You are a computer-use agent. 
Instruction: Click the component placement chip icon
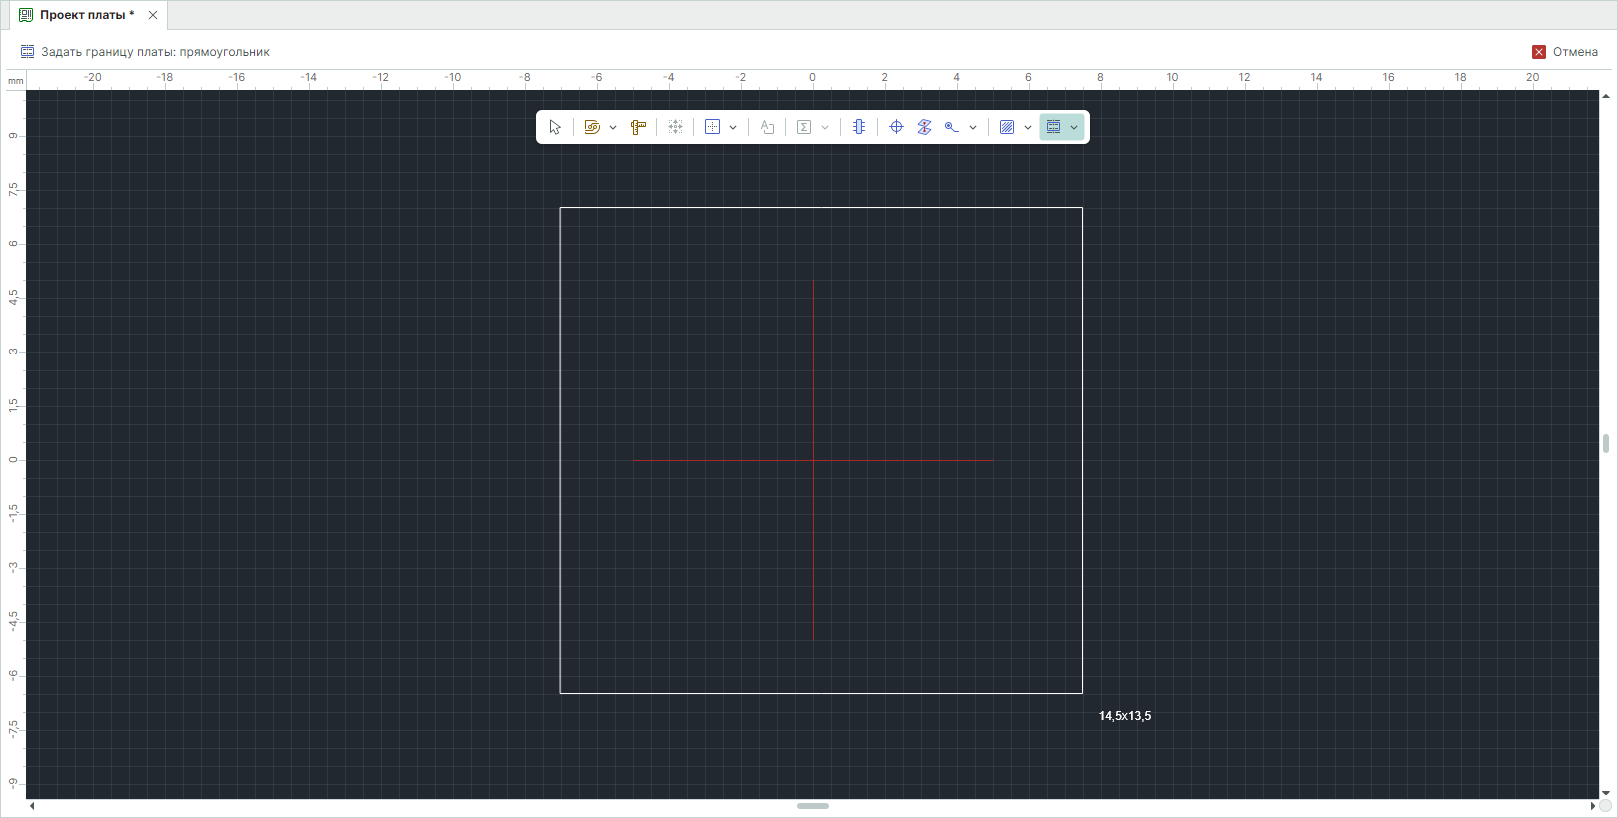click(859, 127)
